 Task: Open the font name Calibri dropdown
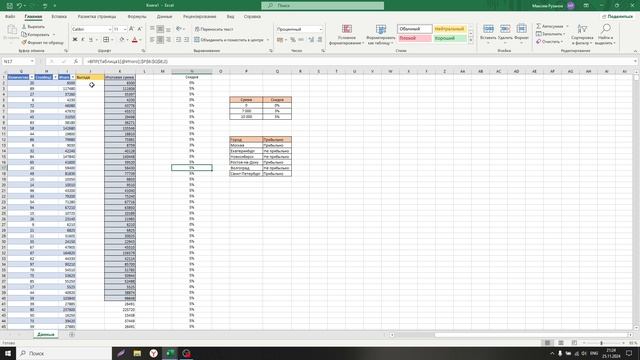[109, 29]
